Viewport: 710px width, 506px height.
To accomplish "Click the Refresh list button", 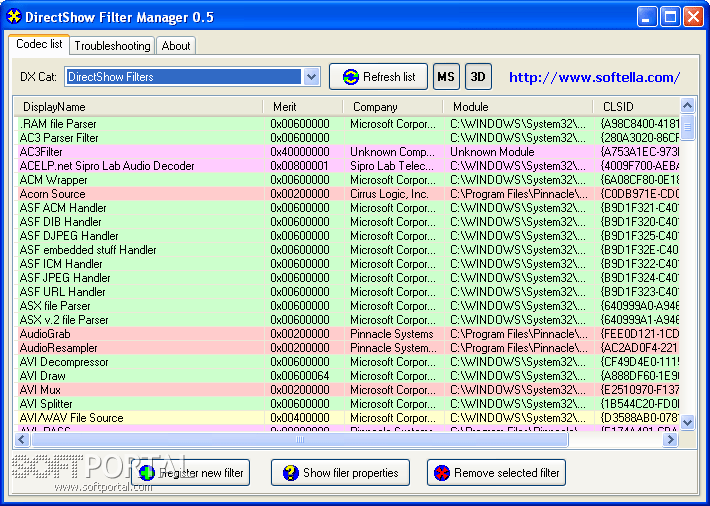I will click(378, 77).
